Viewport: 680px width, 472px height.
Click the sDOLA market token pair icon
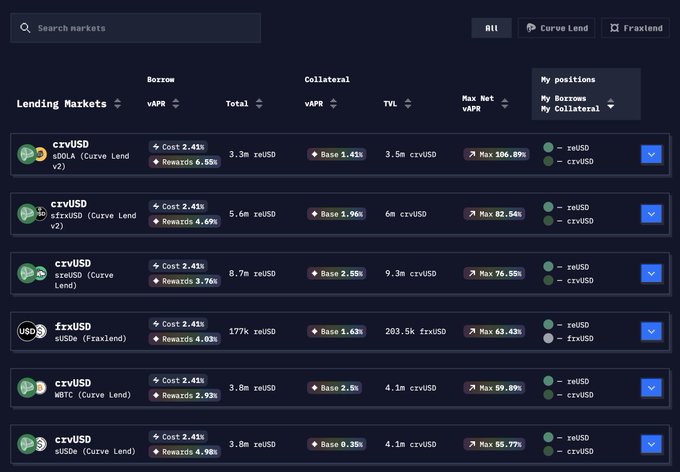click(32, 154)
